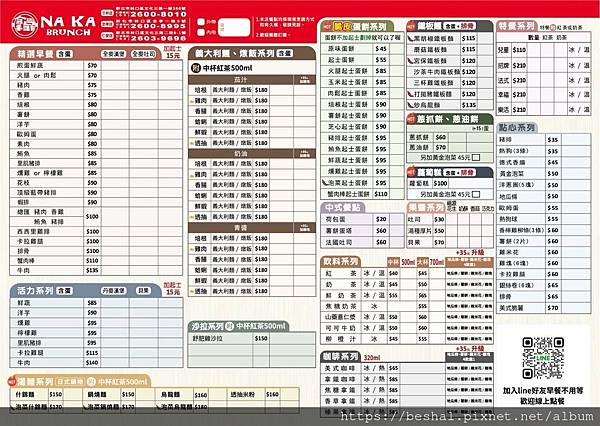600x426 pixels.
Task: Click the 奶油 sauce header bar
Action: 241,153
